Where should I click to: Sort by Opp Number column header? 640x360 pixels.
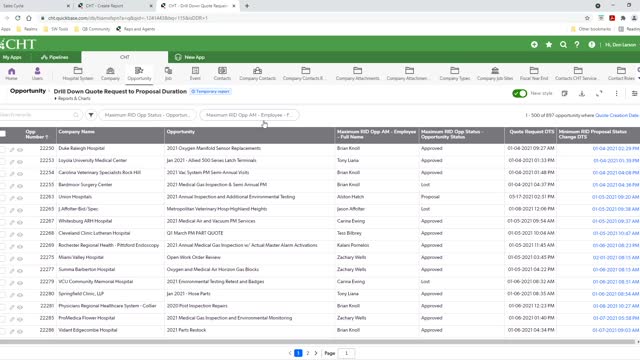coord(37,134)
